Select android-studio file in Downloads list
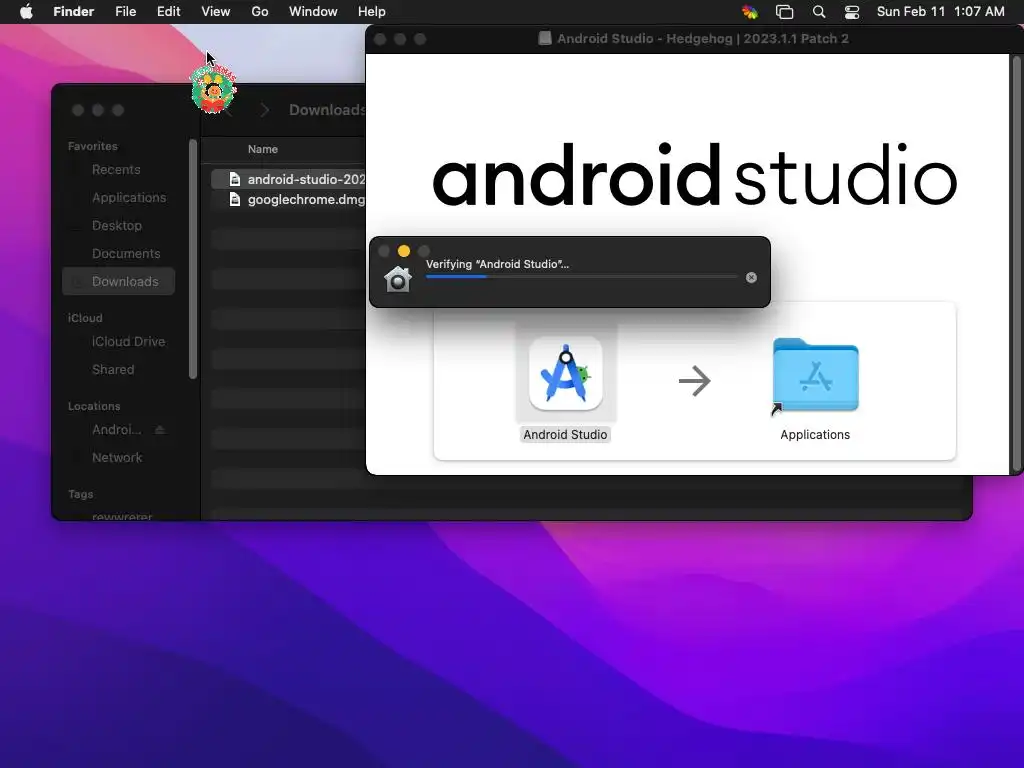The height and width of the screenshot is (768, 1024). tap(288, 179)
